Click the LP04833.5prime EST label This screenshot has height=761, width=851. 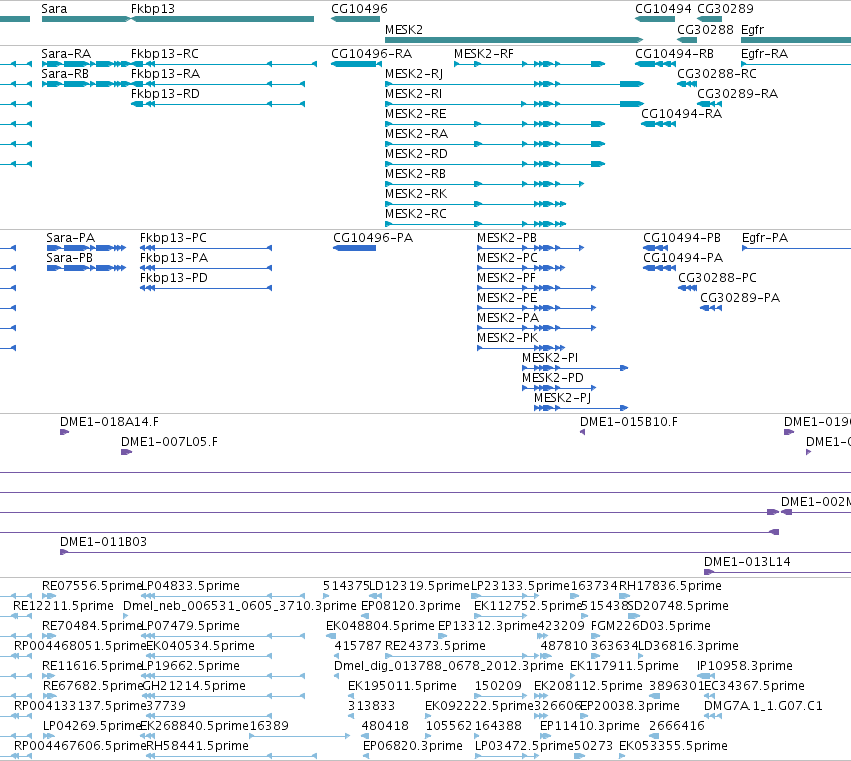pyautogui.click(x=190, y=586)
